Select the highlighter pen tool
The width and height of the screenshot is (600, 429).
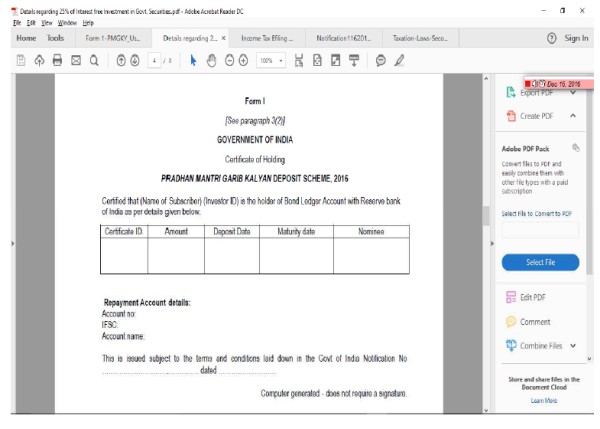tap(400, 61)
